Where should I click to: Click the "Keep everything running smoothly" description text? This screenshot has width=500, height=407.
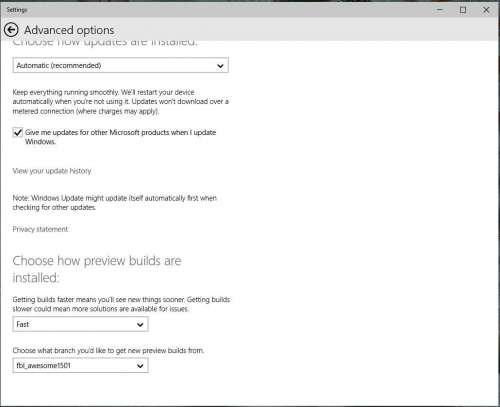121,102
